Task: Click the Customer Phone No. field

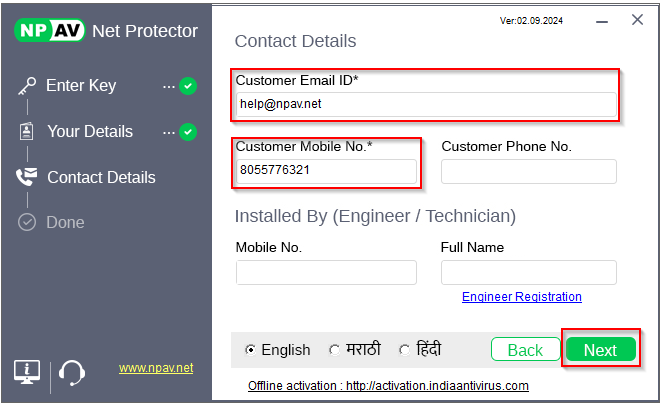Action: coord(528,172)
